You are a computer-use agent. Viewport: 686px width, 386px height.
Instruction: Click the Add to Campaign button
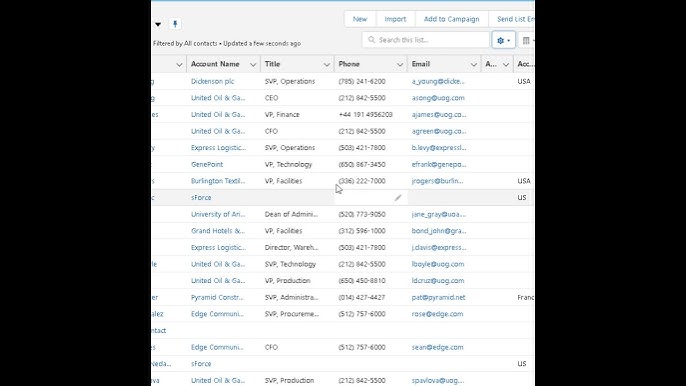[x=452, y=19]
